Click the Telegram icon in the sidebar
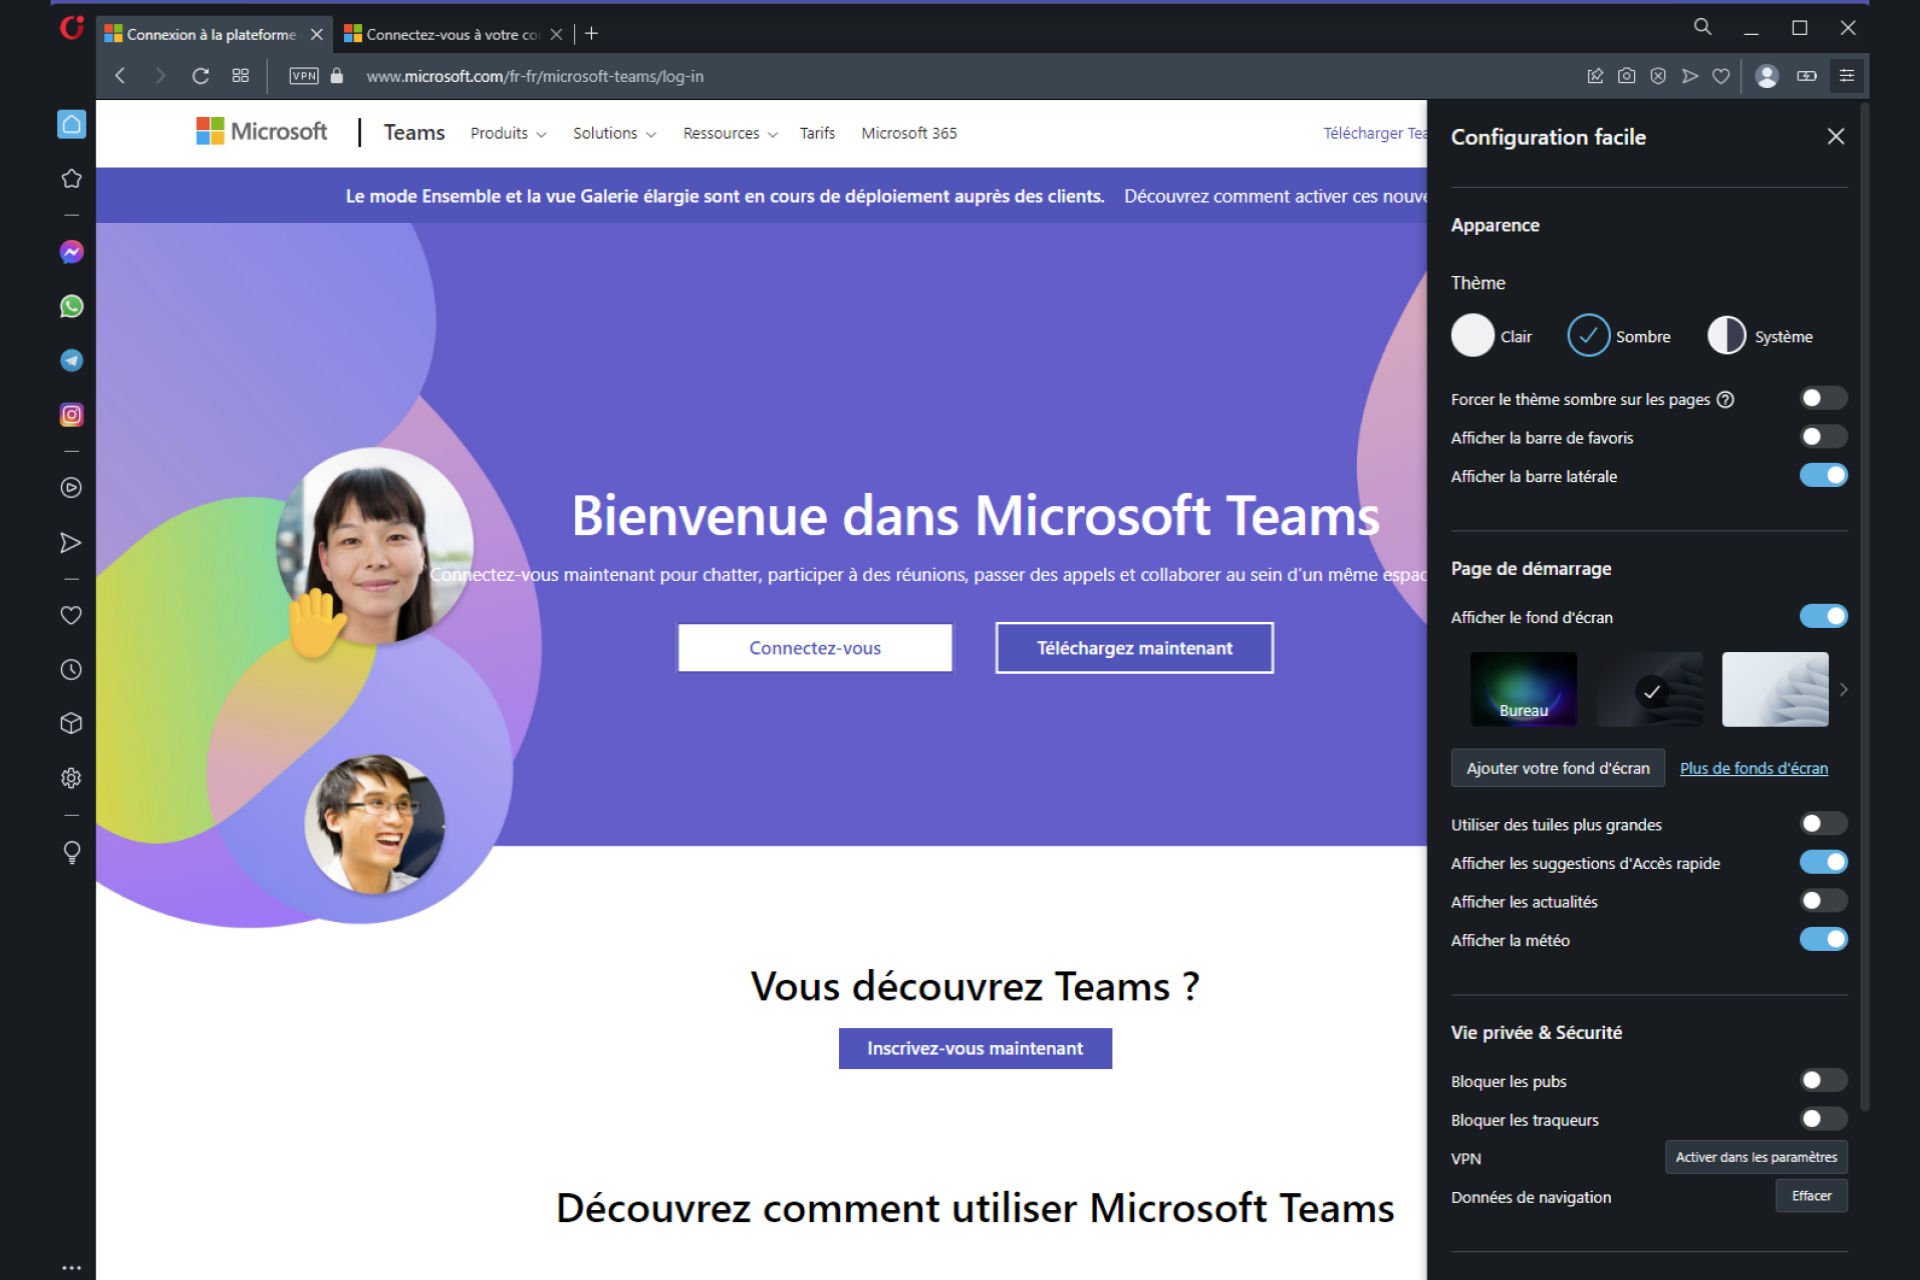1920x1280 pixels. 73,361
